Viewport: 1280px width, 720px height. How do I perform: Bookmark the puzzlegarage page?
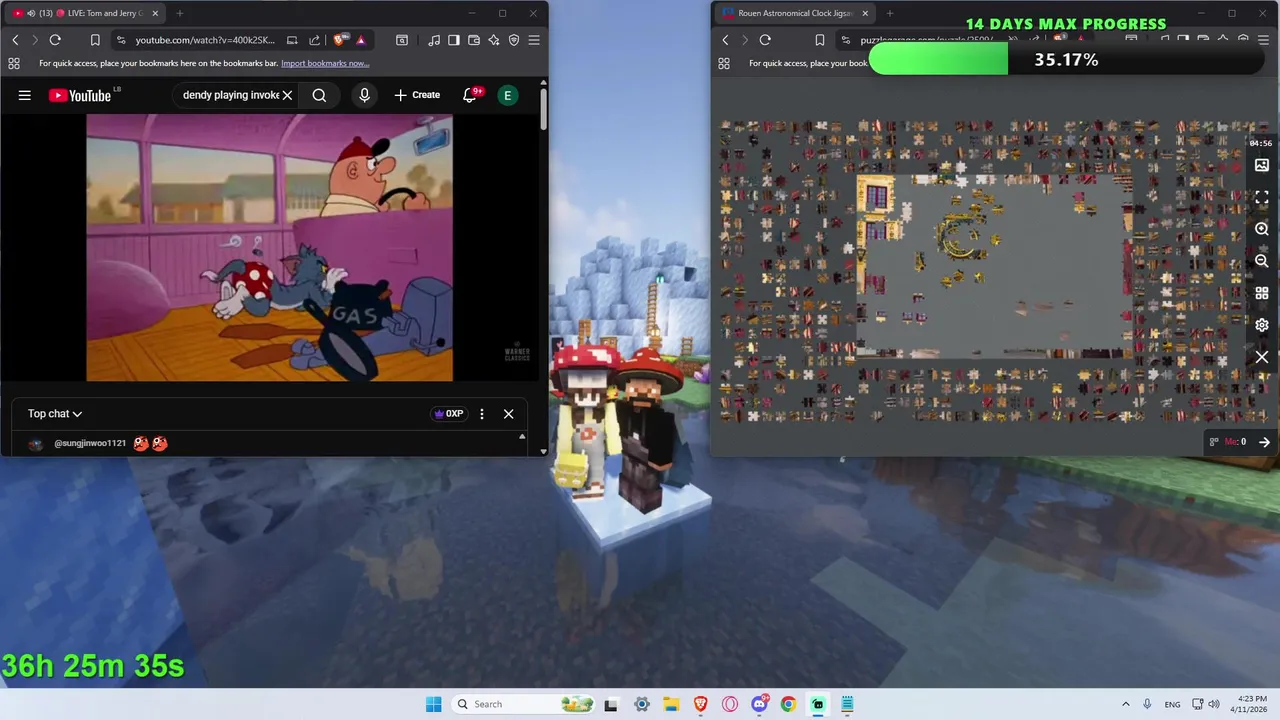pos(819,40)
